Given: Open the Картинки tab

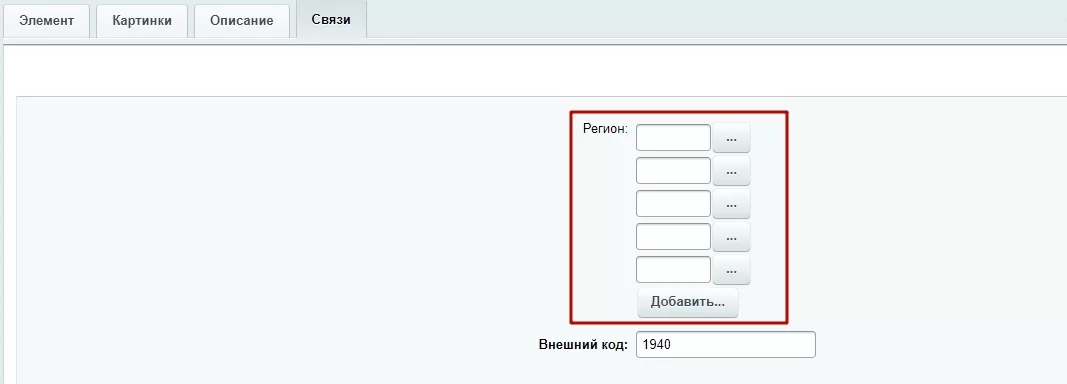Looking at the screenshot, I should pyautogui.click(x=142, y=20).
